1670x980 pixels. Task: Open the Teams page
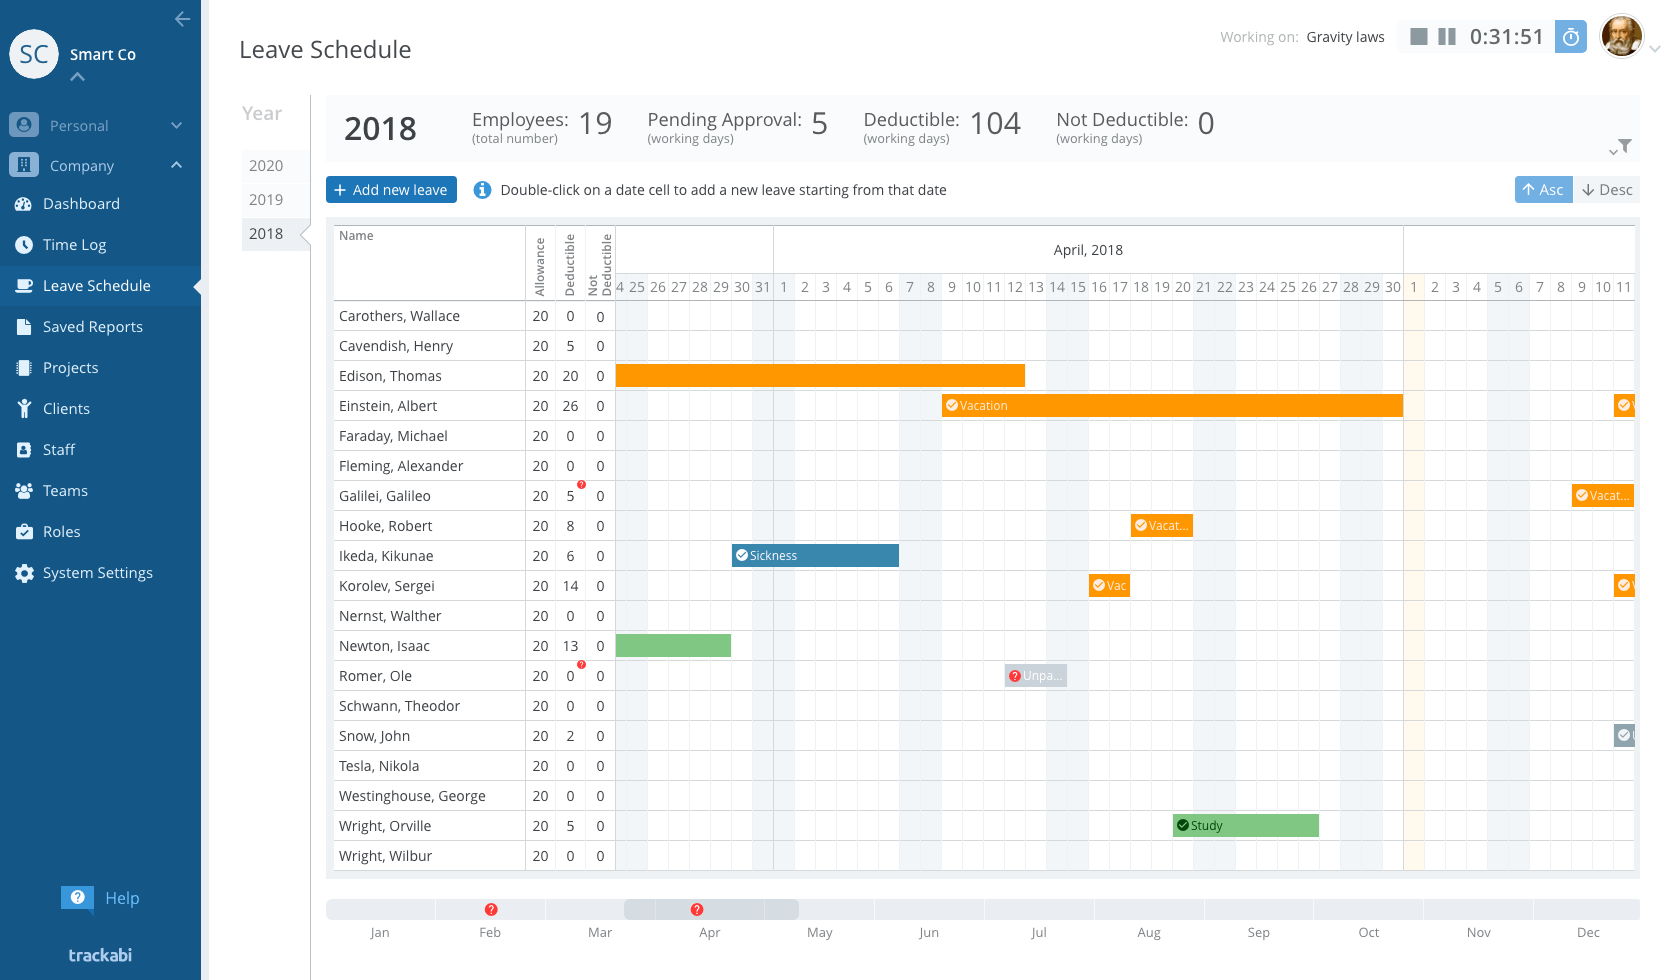tap(65, 490)
